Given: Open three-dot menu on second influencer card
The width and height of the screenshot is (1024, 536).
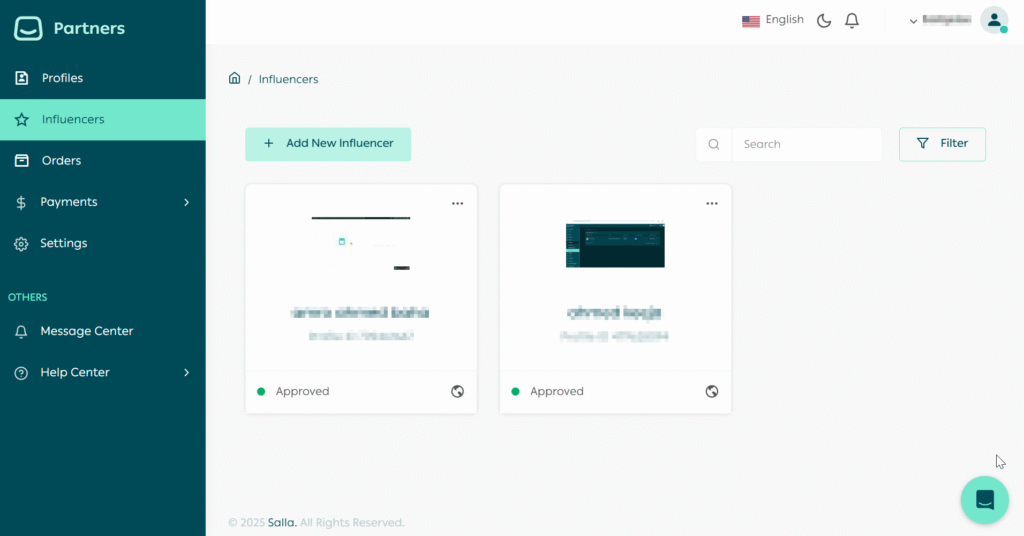Looking at the screenshot, I should click(711, 203).
